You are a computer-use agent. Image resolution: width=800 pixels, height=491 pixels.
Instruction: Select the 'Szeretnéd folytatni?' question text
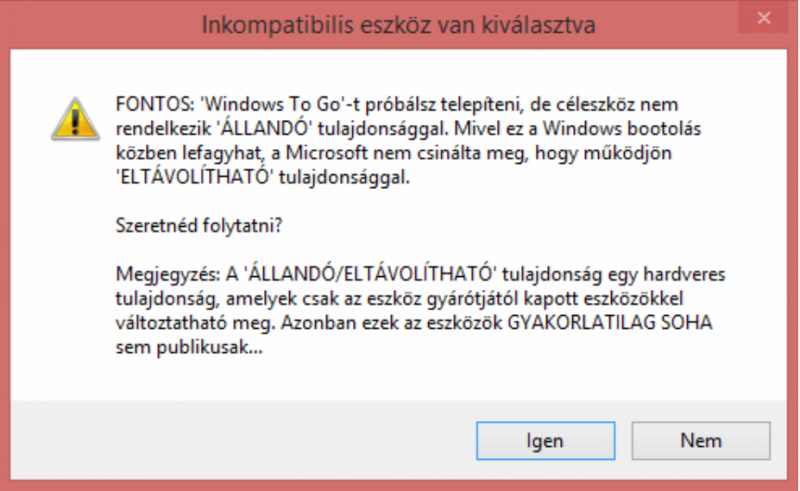(x=199, y=225)
